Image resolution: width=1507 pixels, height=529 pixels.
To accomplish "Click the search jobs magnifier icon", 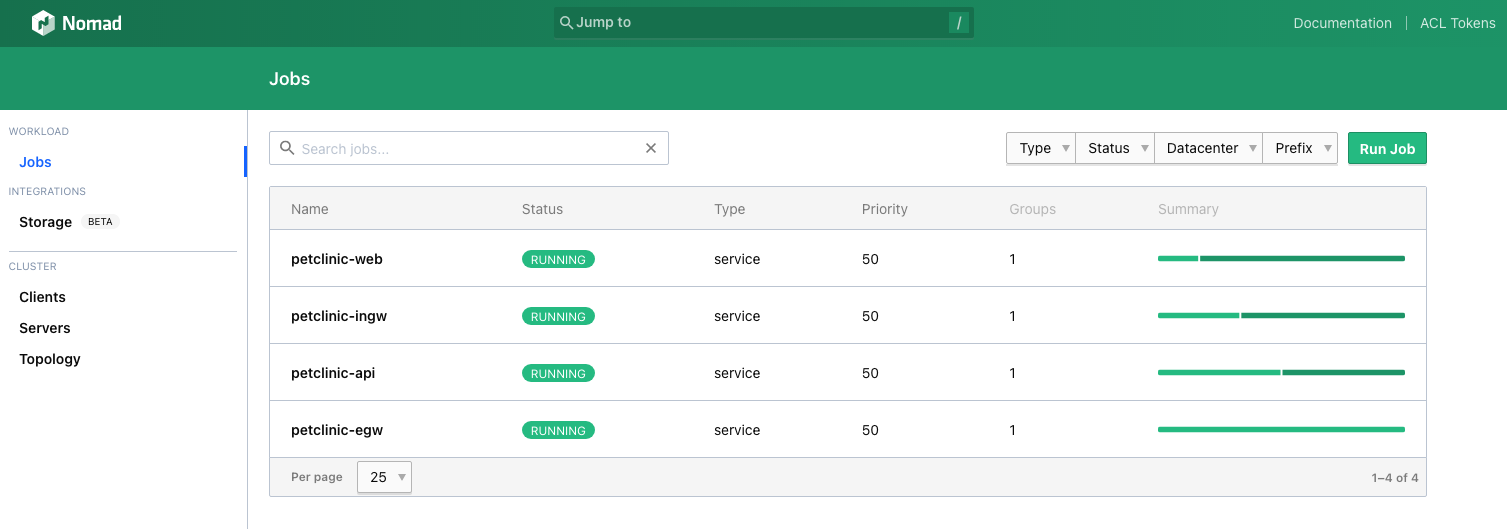I will 287,148.
